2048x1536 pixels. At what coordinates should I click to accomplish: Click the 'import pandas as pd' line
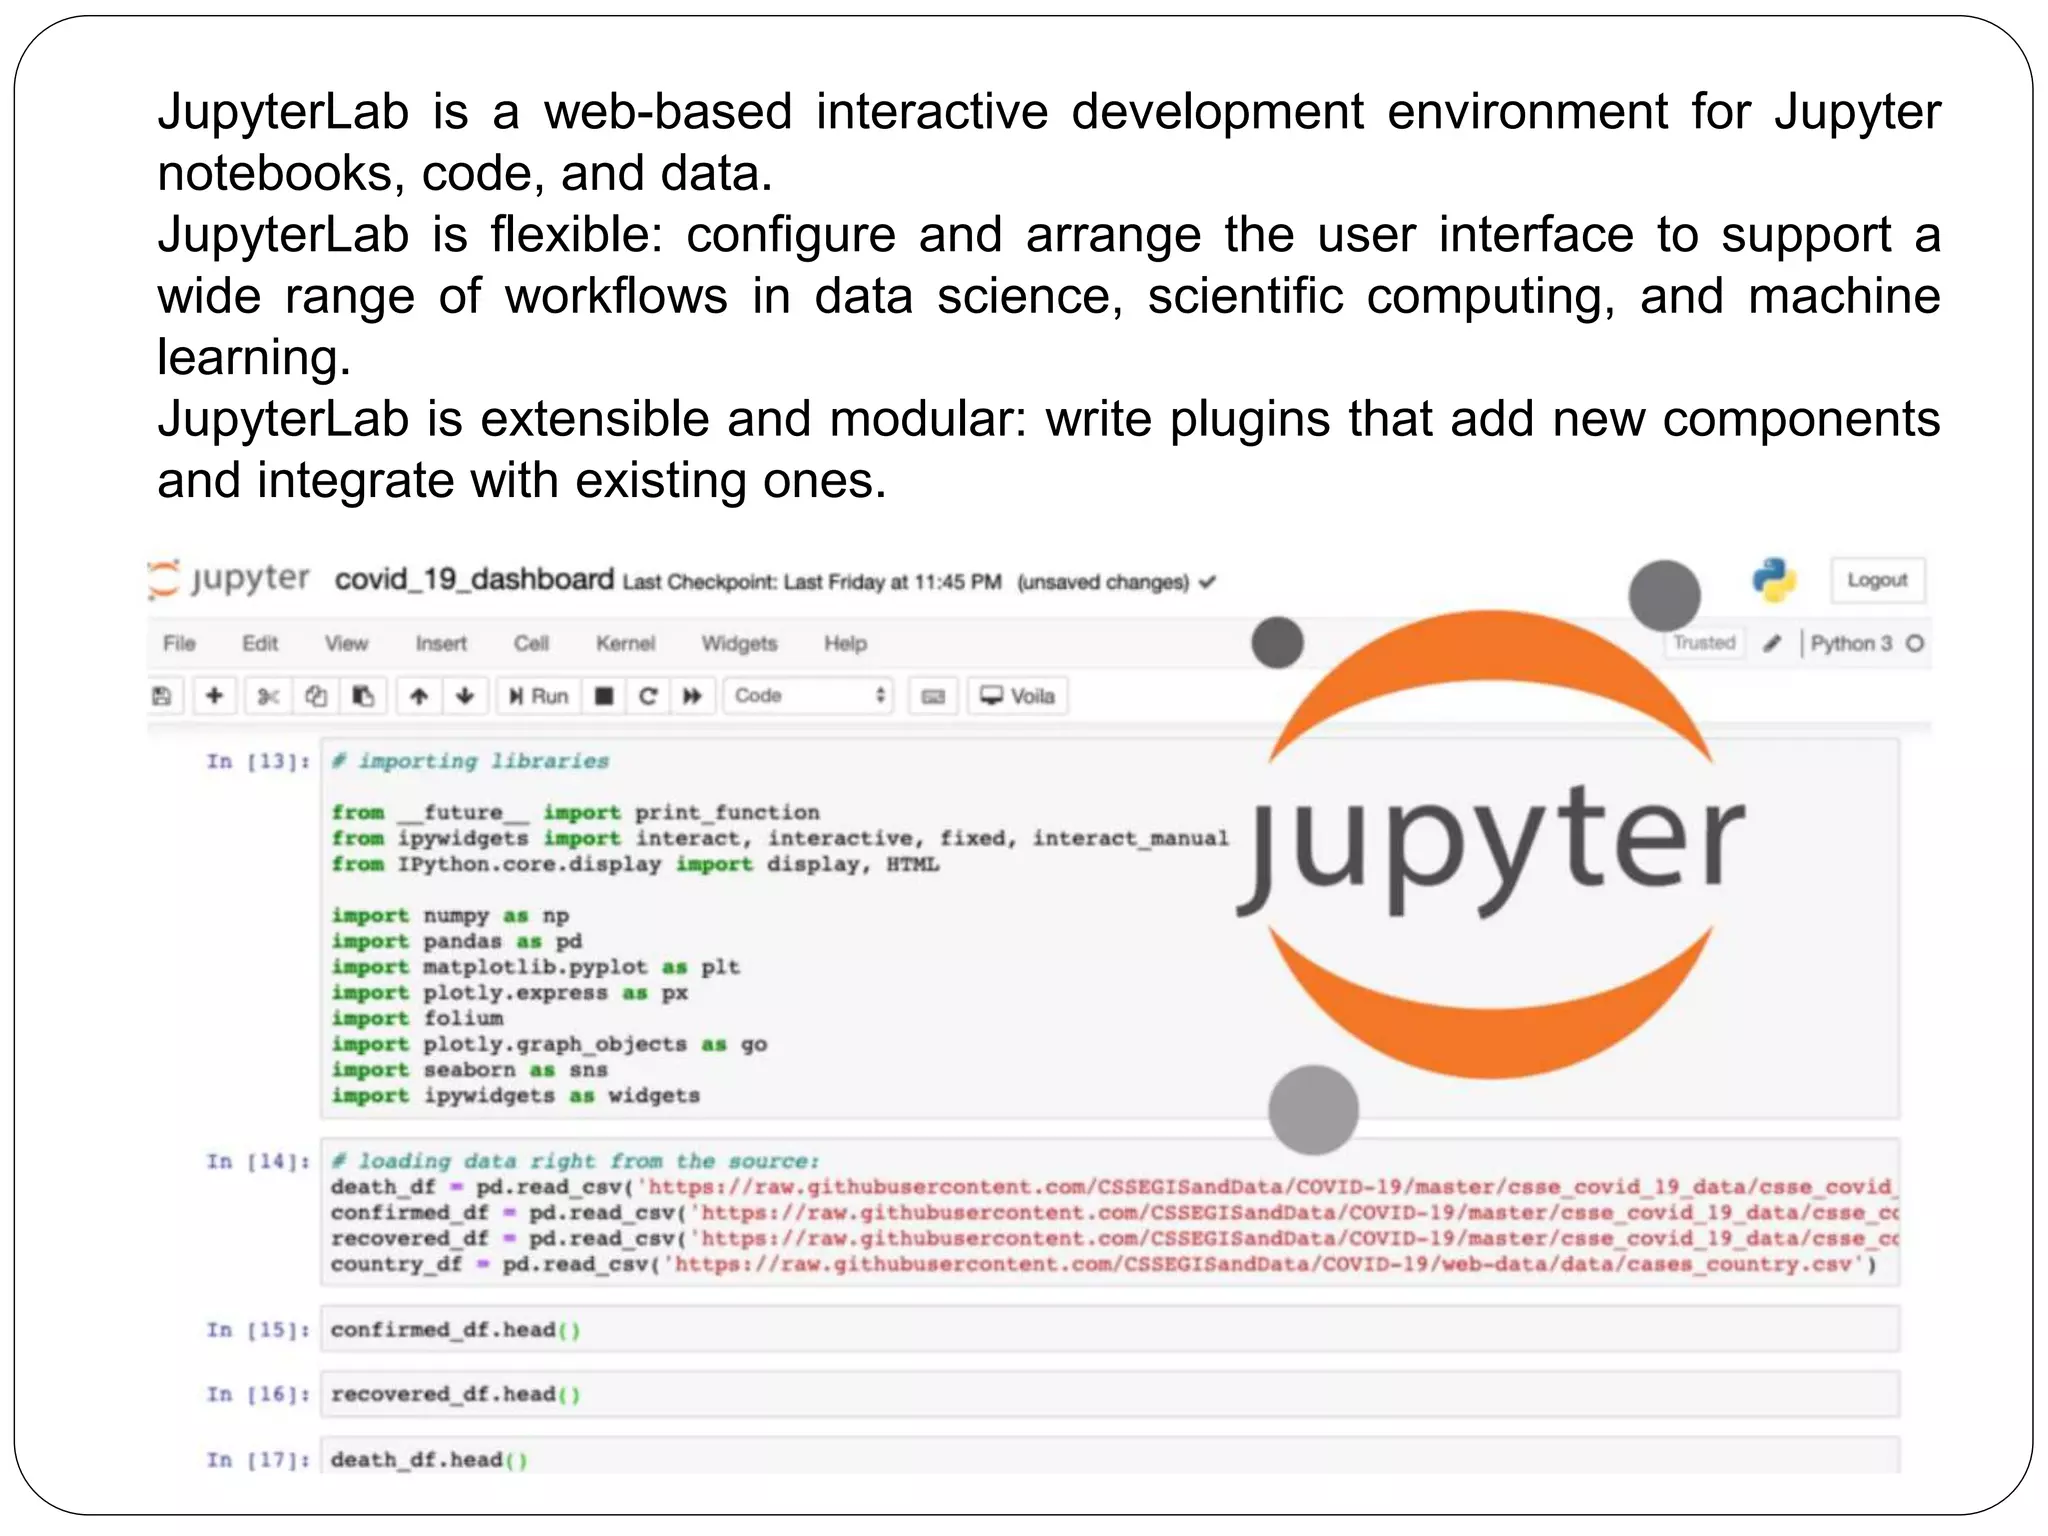(x=456, y=941)
